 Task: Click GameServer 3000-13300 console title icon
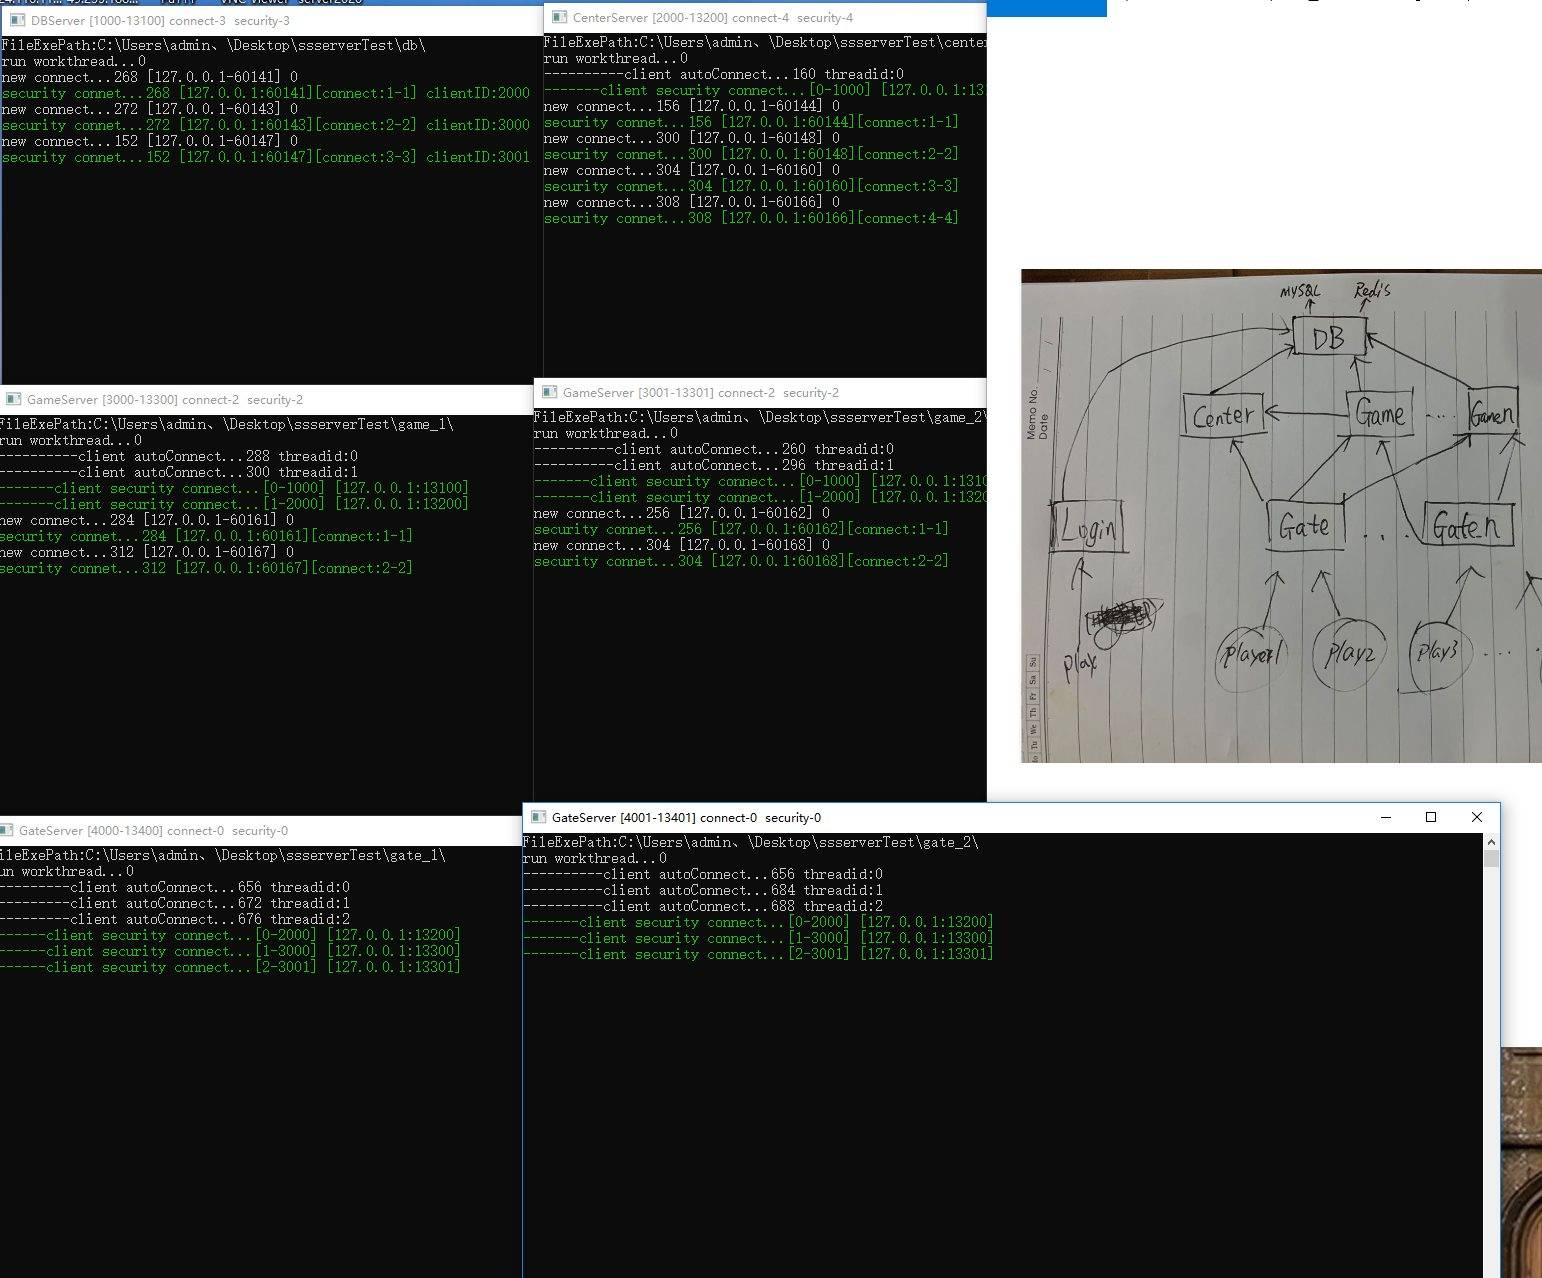[x=13, y=399]
